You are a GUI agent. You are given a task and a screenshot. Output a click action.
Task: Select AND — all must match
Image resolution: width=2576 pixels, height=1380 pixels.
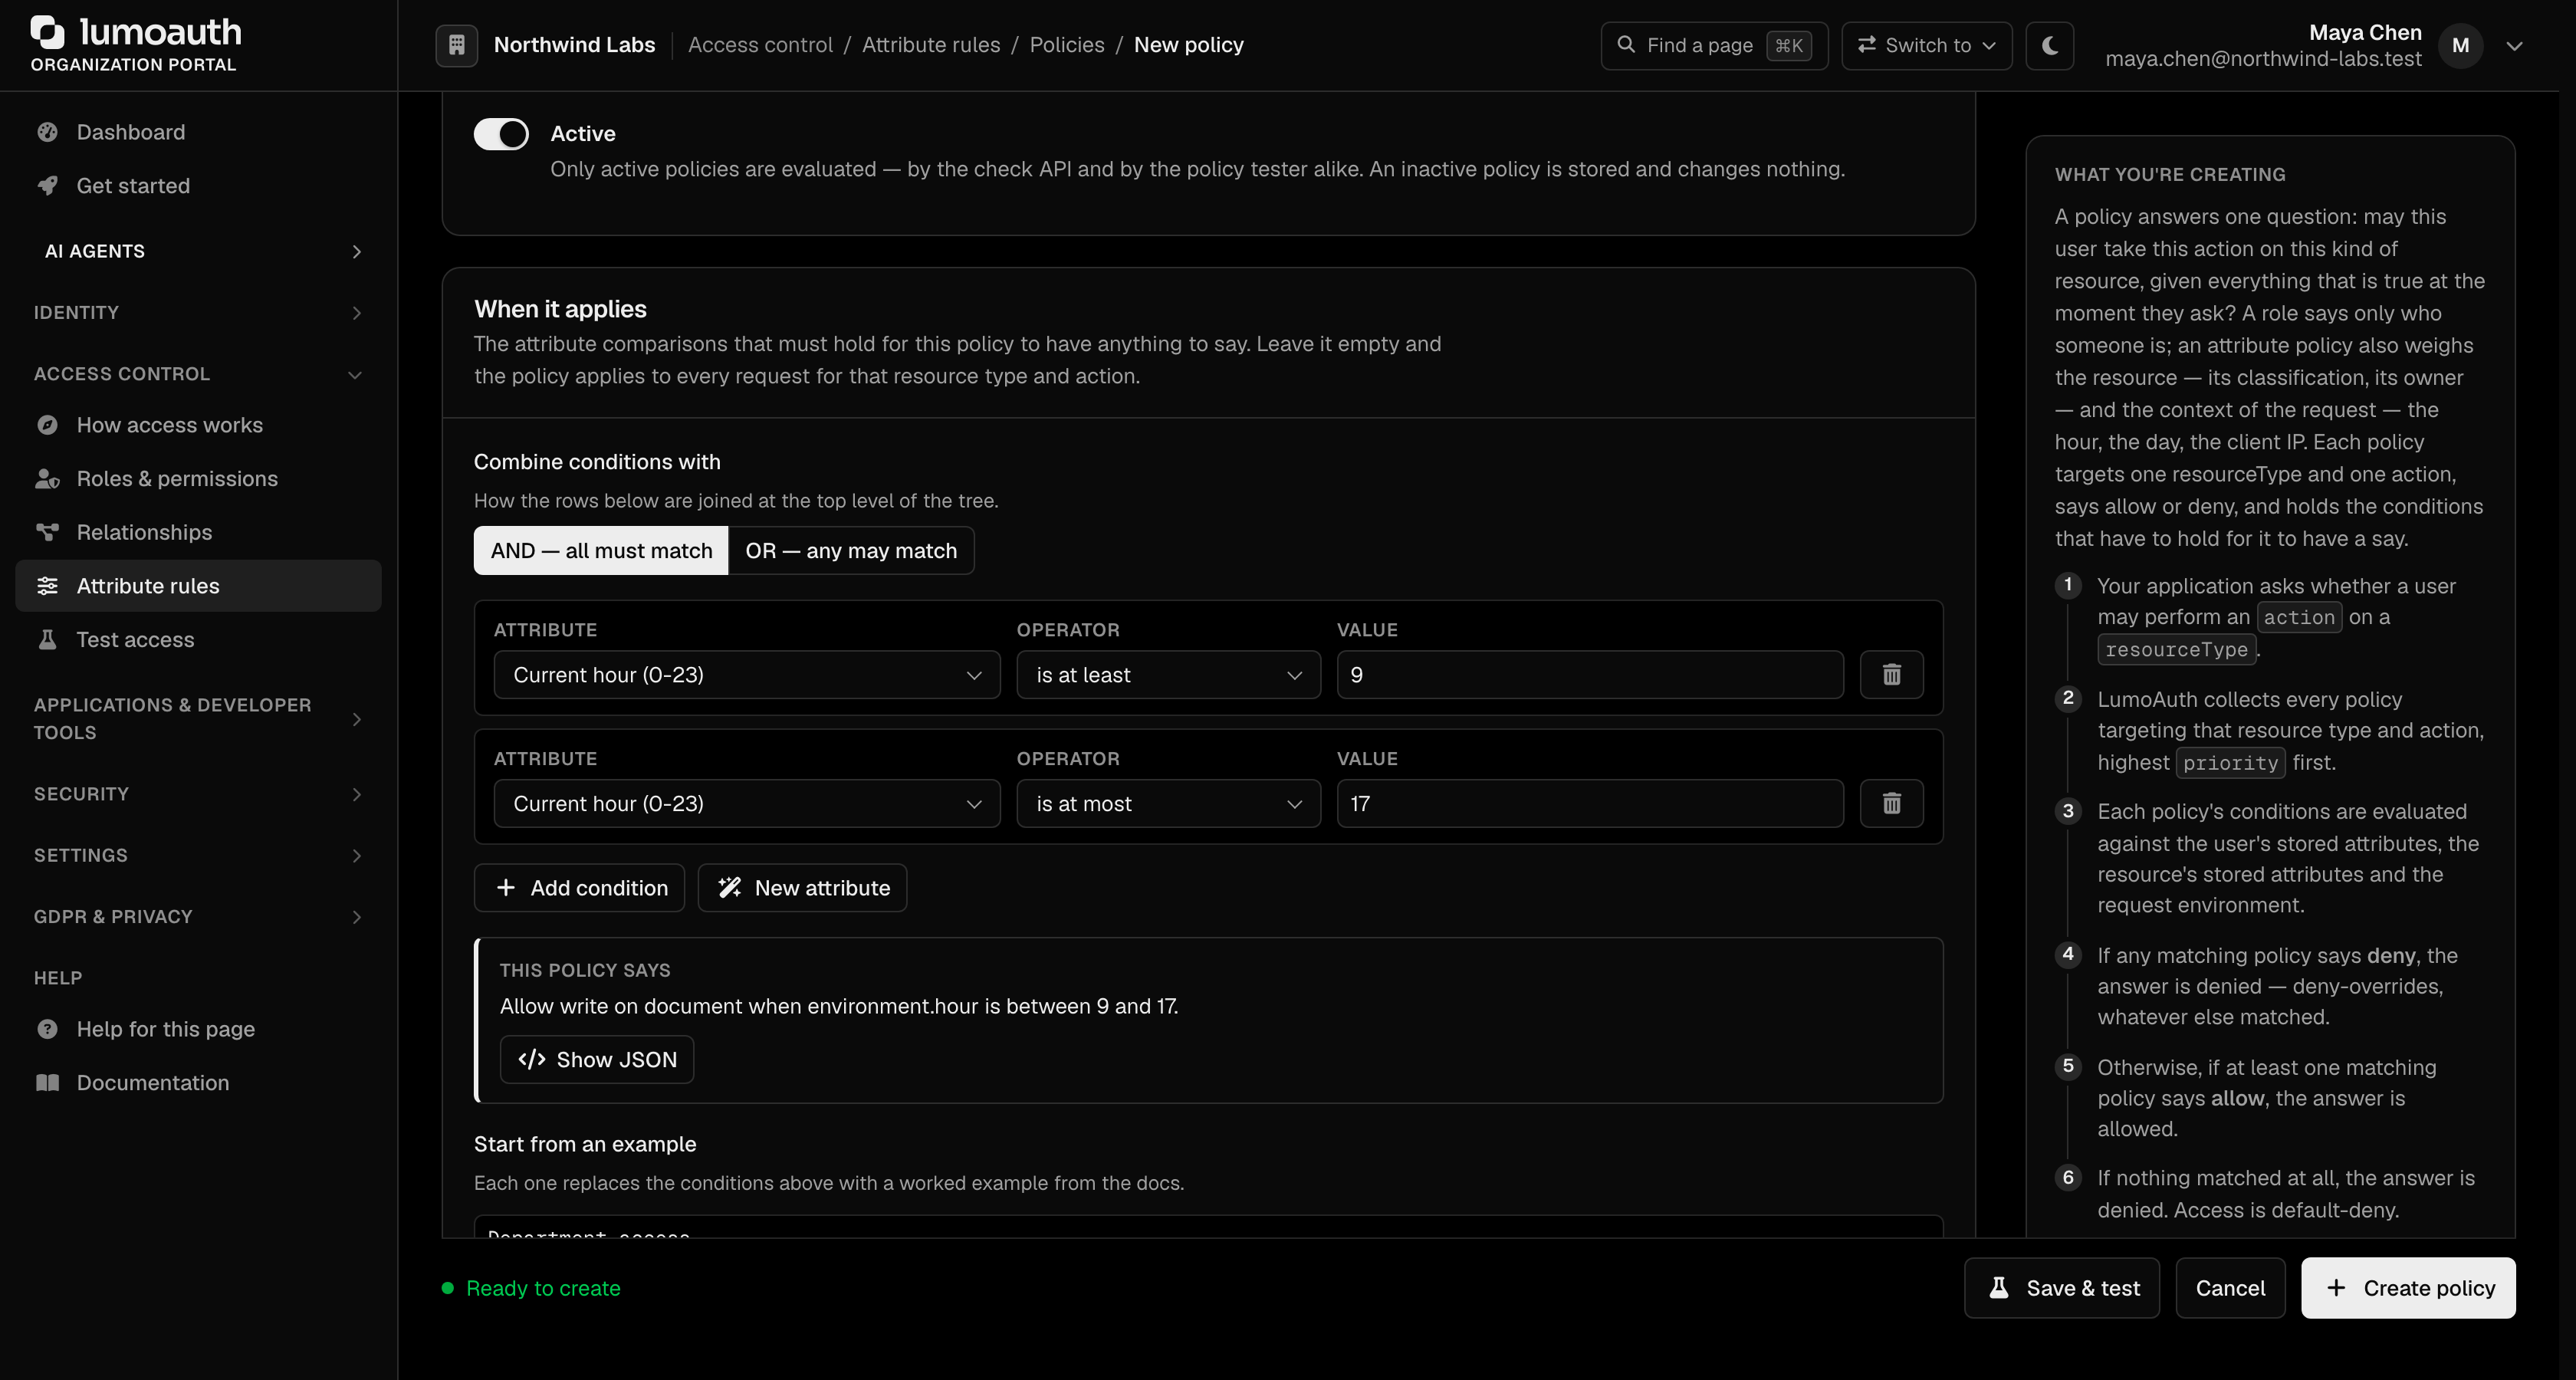(601, 551)
